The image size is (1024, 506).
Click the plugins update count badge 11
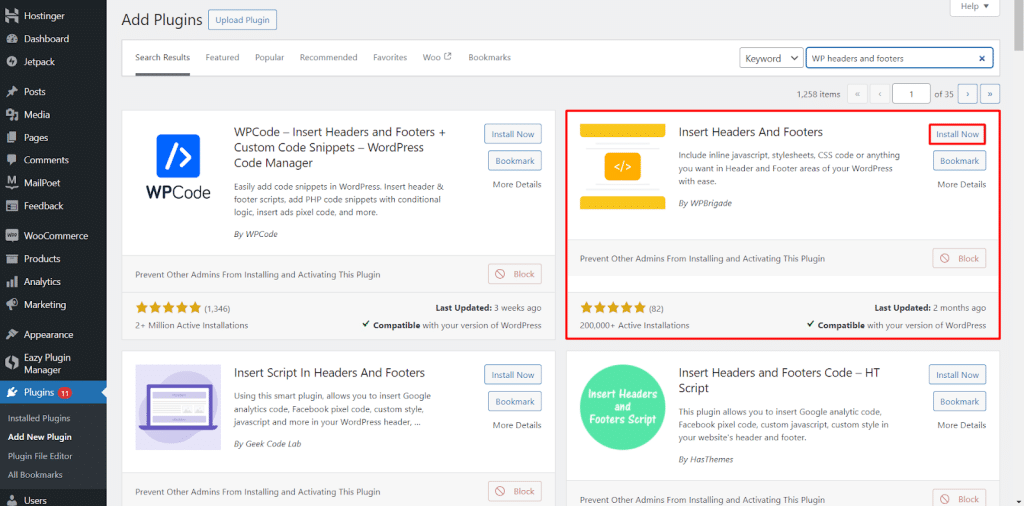(65, 393)
